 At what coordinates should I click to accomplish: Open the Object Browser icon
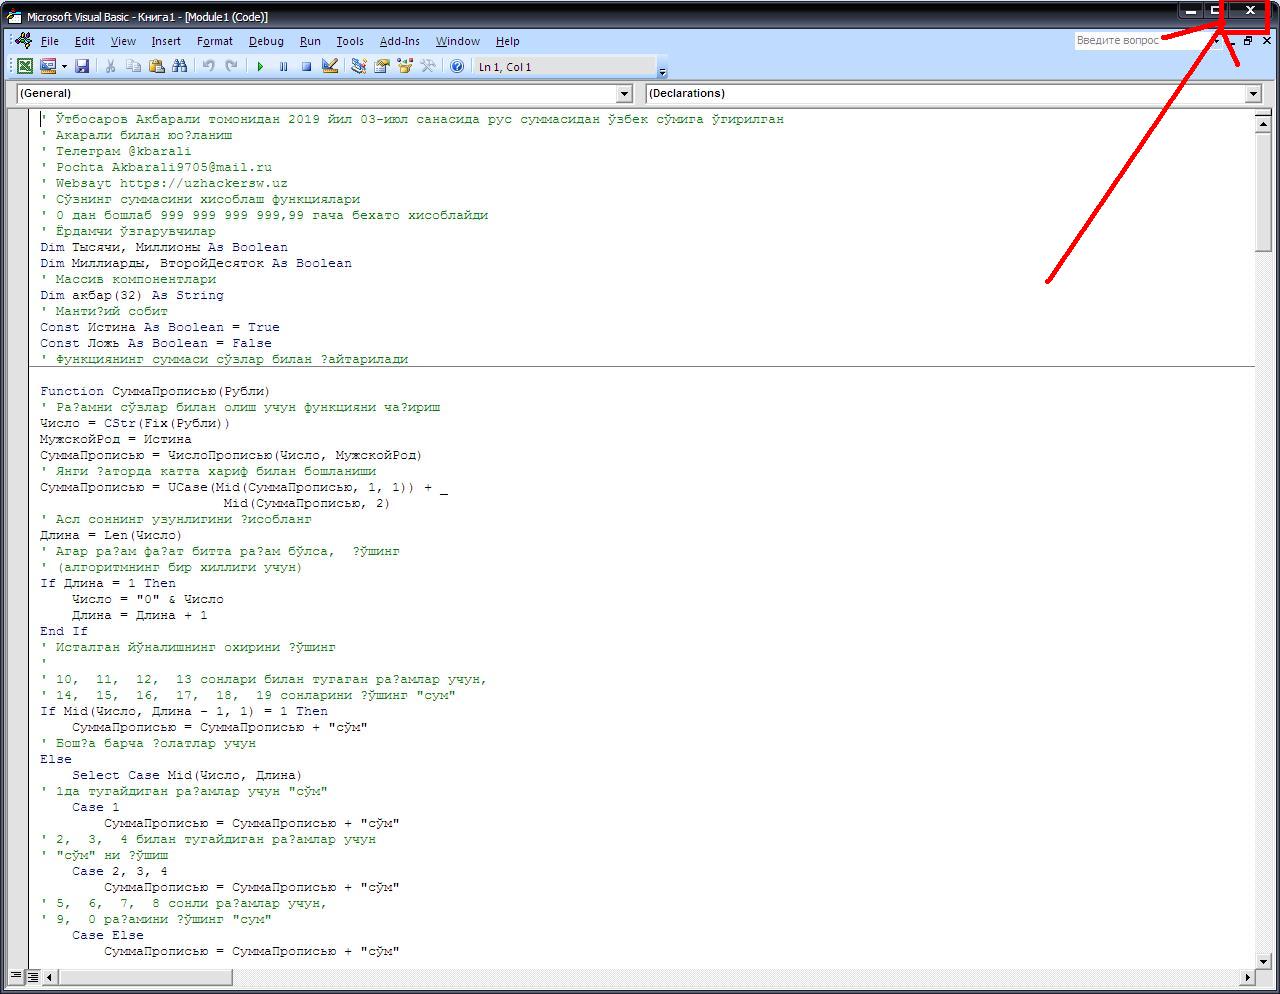click(x=405, y=67)
